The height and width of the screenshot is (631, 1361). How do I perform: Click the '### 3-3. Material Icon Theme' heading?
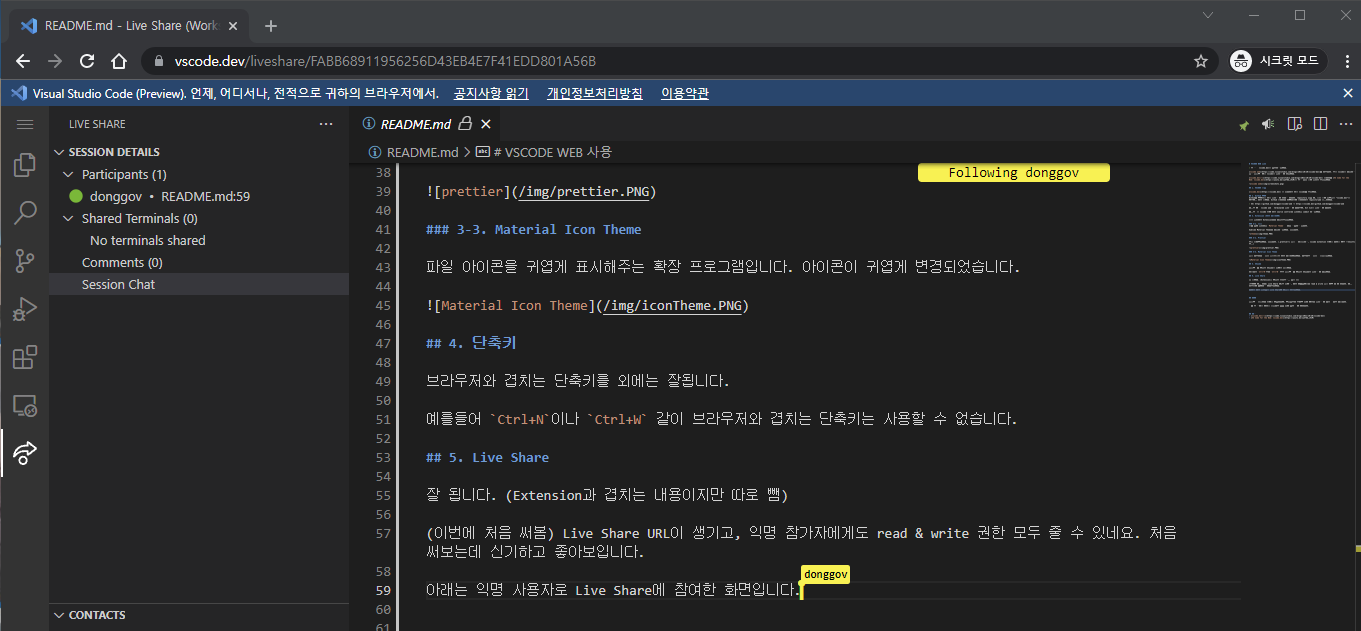pos(534,229)
